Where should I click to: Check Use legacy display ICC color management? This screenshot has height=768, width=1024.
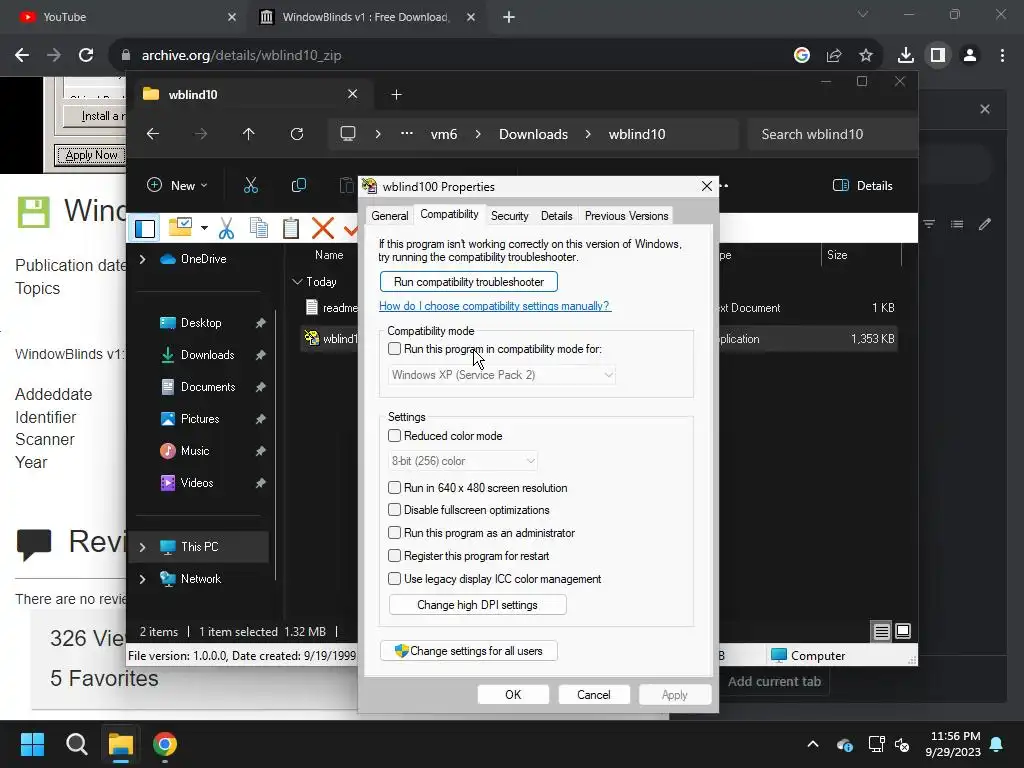coord(394,578)
